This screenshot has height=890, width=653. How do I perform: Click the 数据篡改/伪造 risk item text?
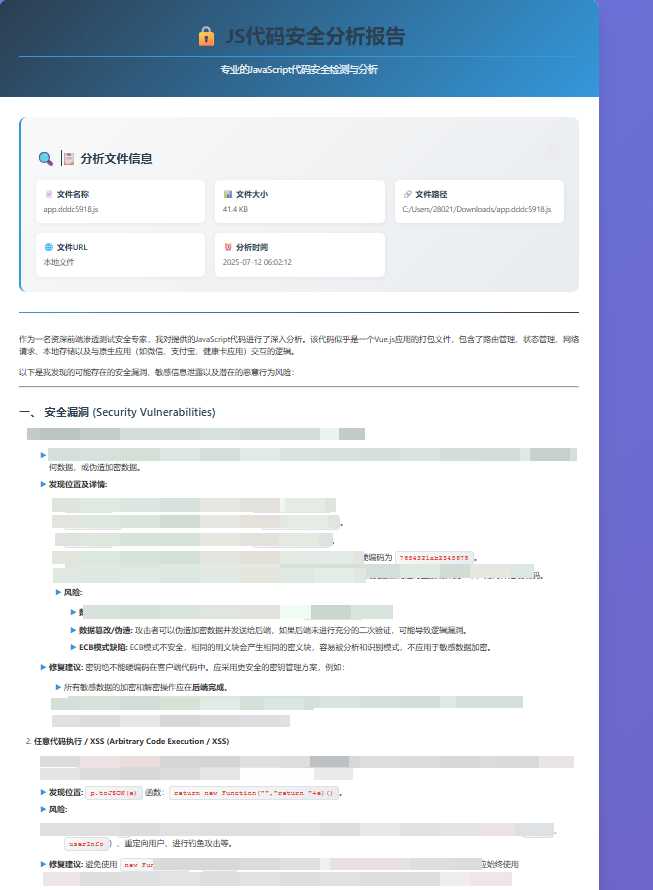273,630
